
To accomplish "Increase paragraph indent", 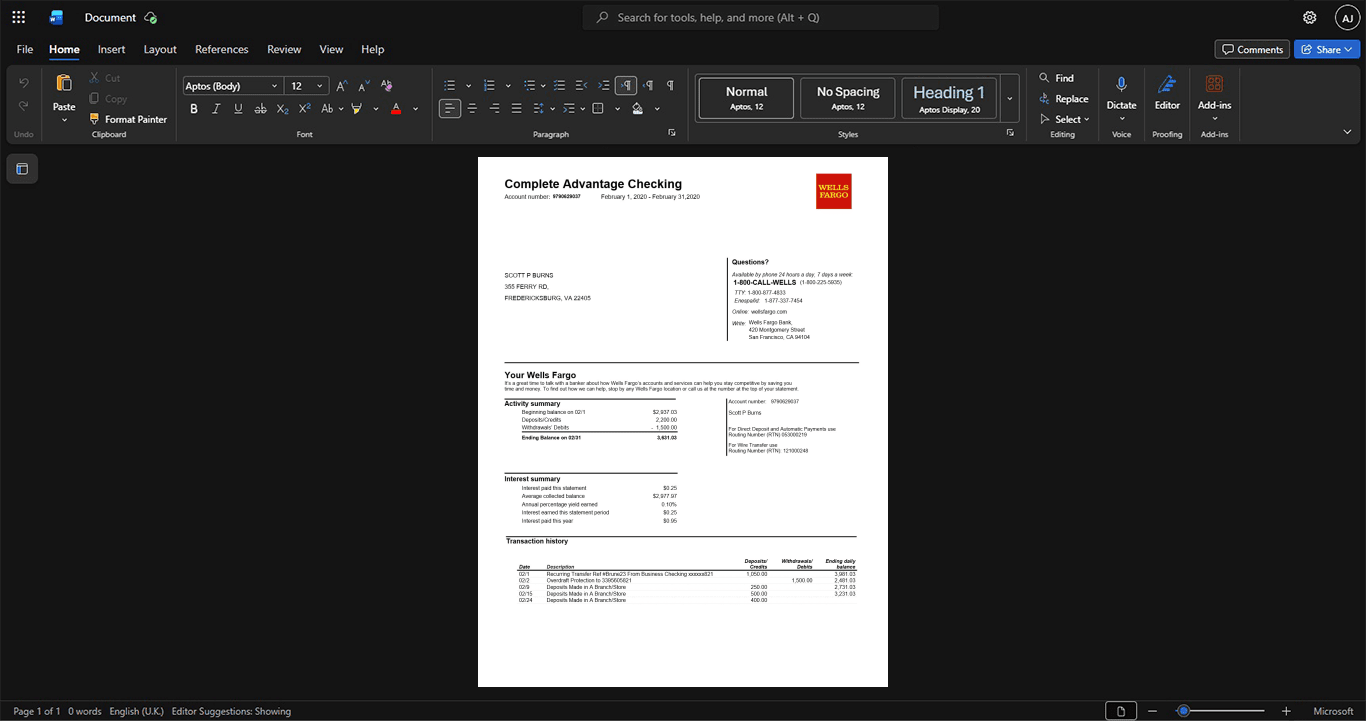I will click(x=604, y=85).
